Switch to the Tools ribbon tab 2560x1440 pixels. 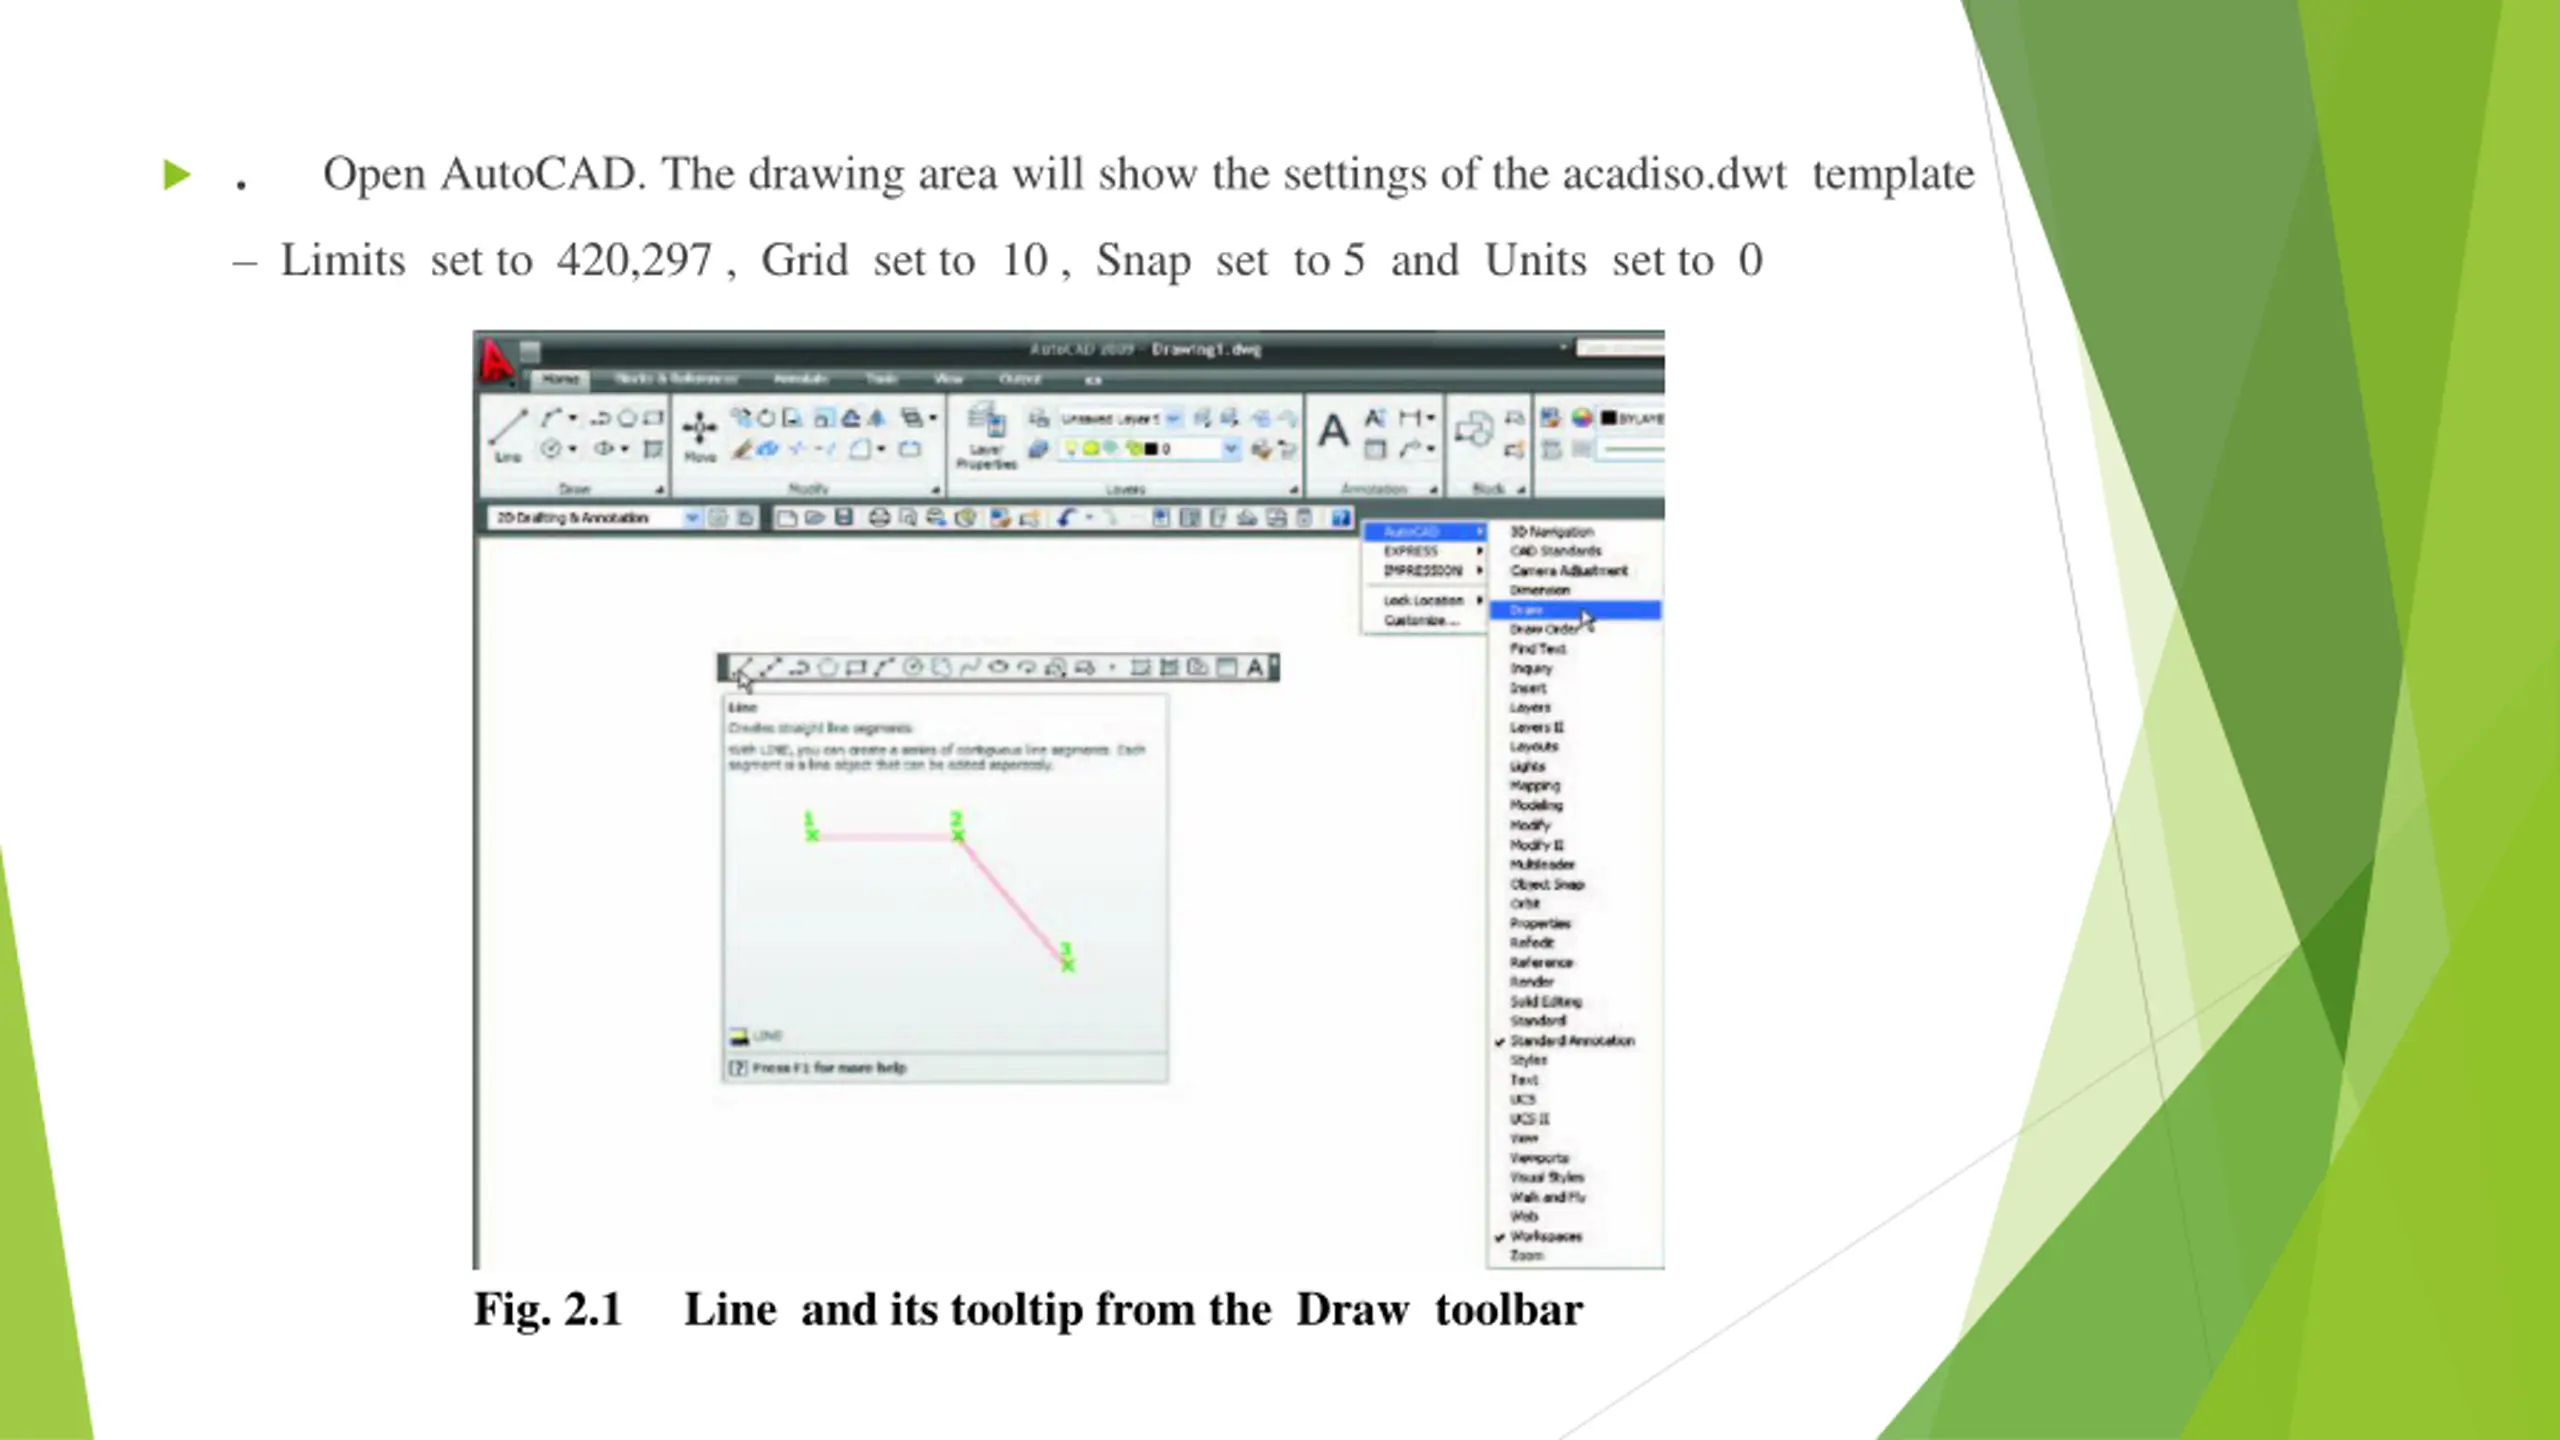(x=881, y=379)
